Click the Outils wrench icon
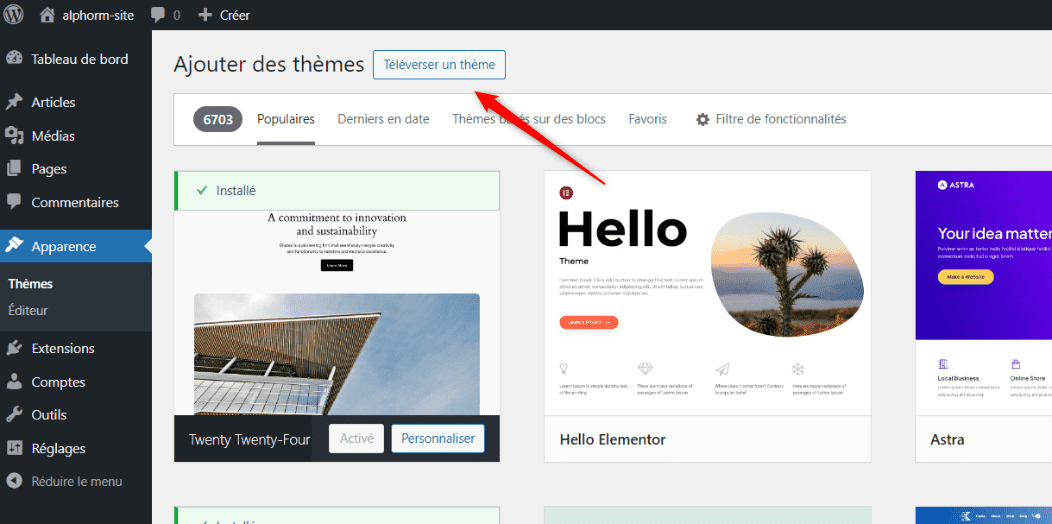The width and height of the screenshot is (1052, 524). (x=14, y=415)
